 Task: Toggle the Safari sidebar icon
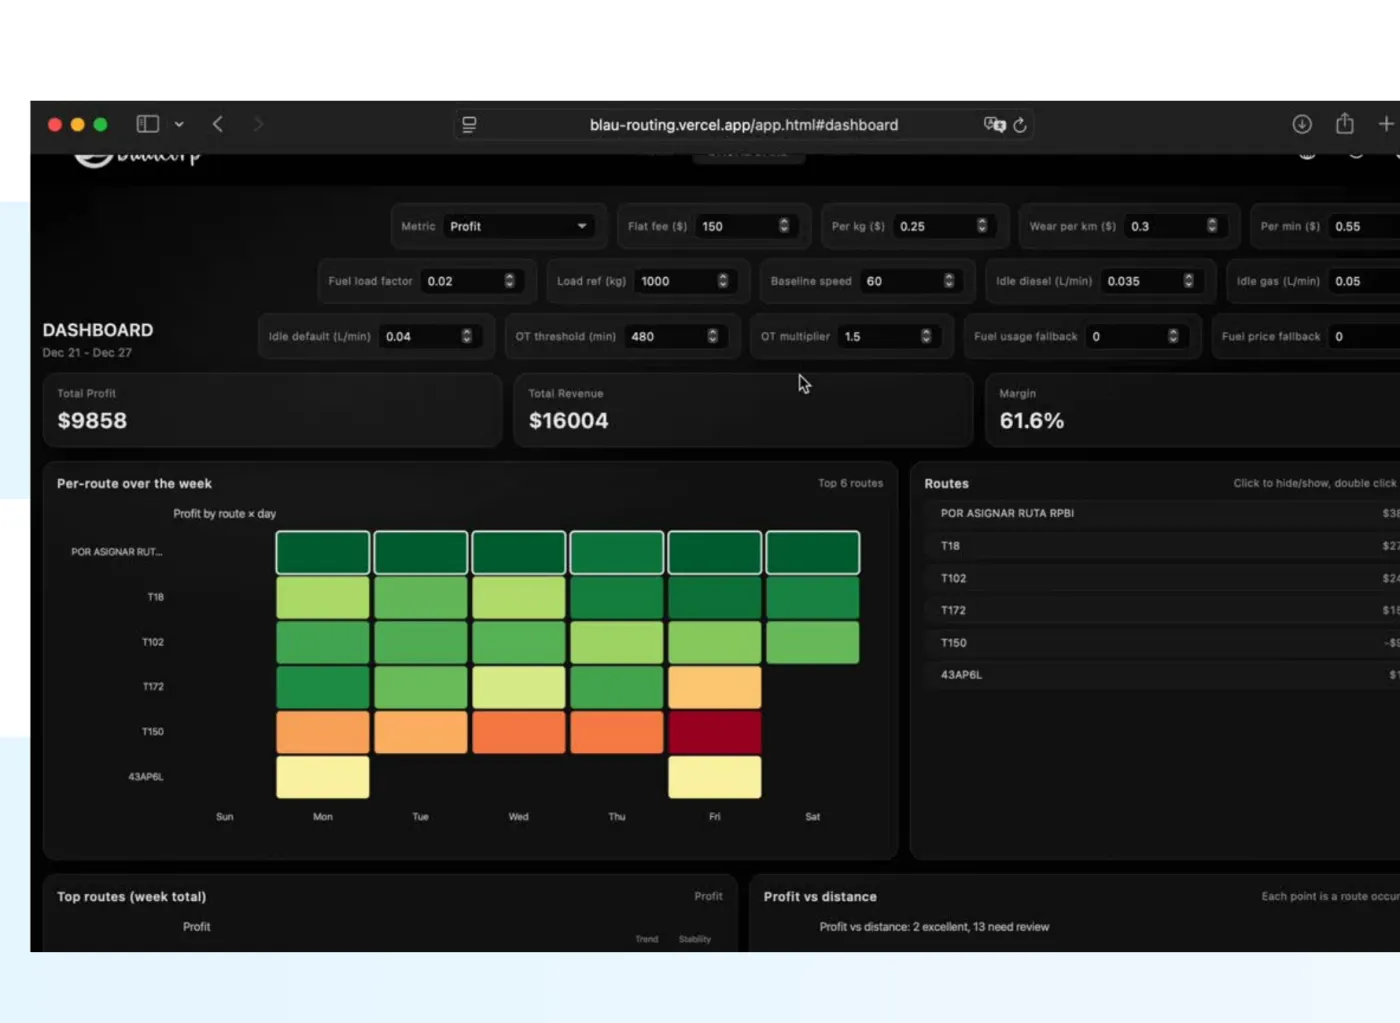click(148, 124)
